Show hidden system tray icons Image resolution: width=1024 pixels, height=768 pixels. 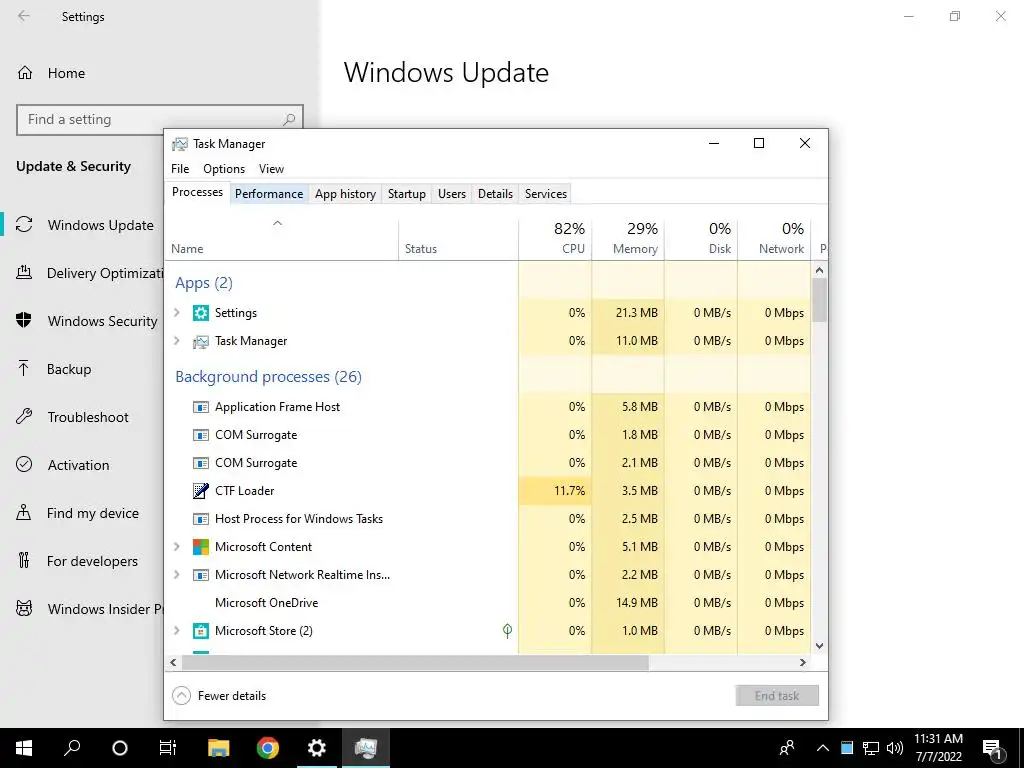pos(823,748)
